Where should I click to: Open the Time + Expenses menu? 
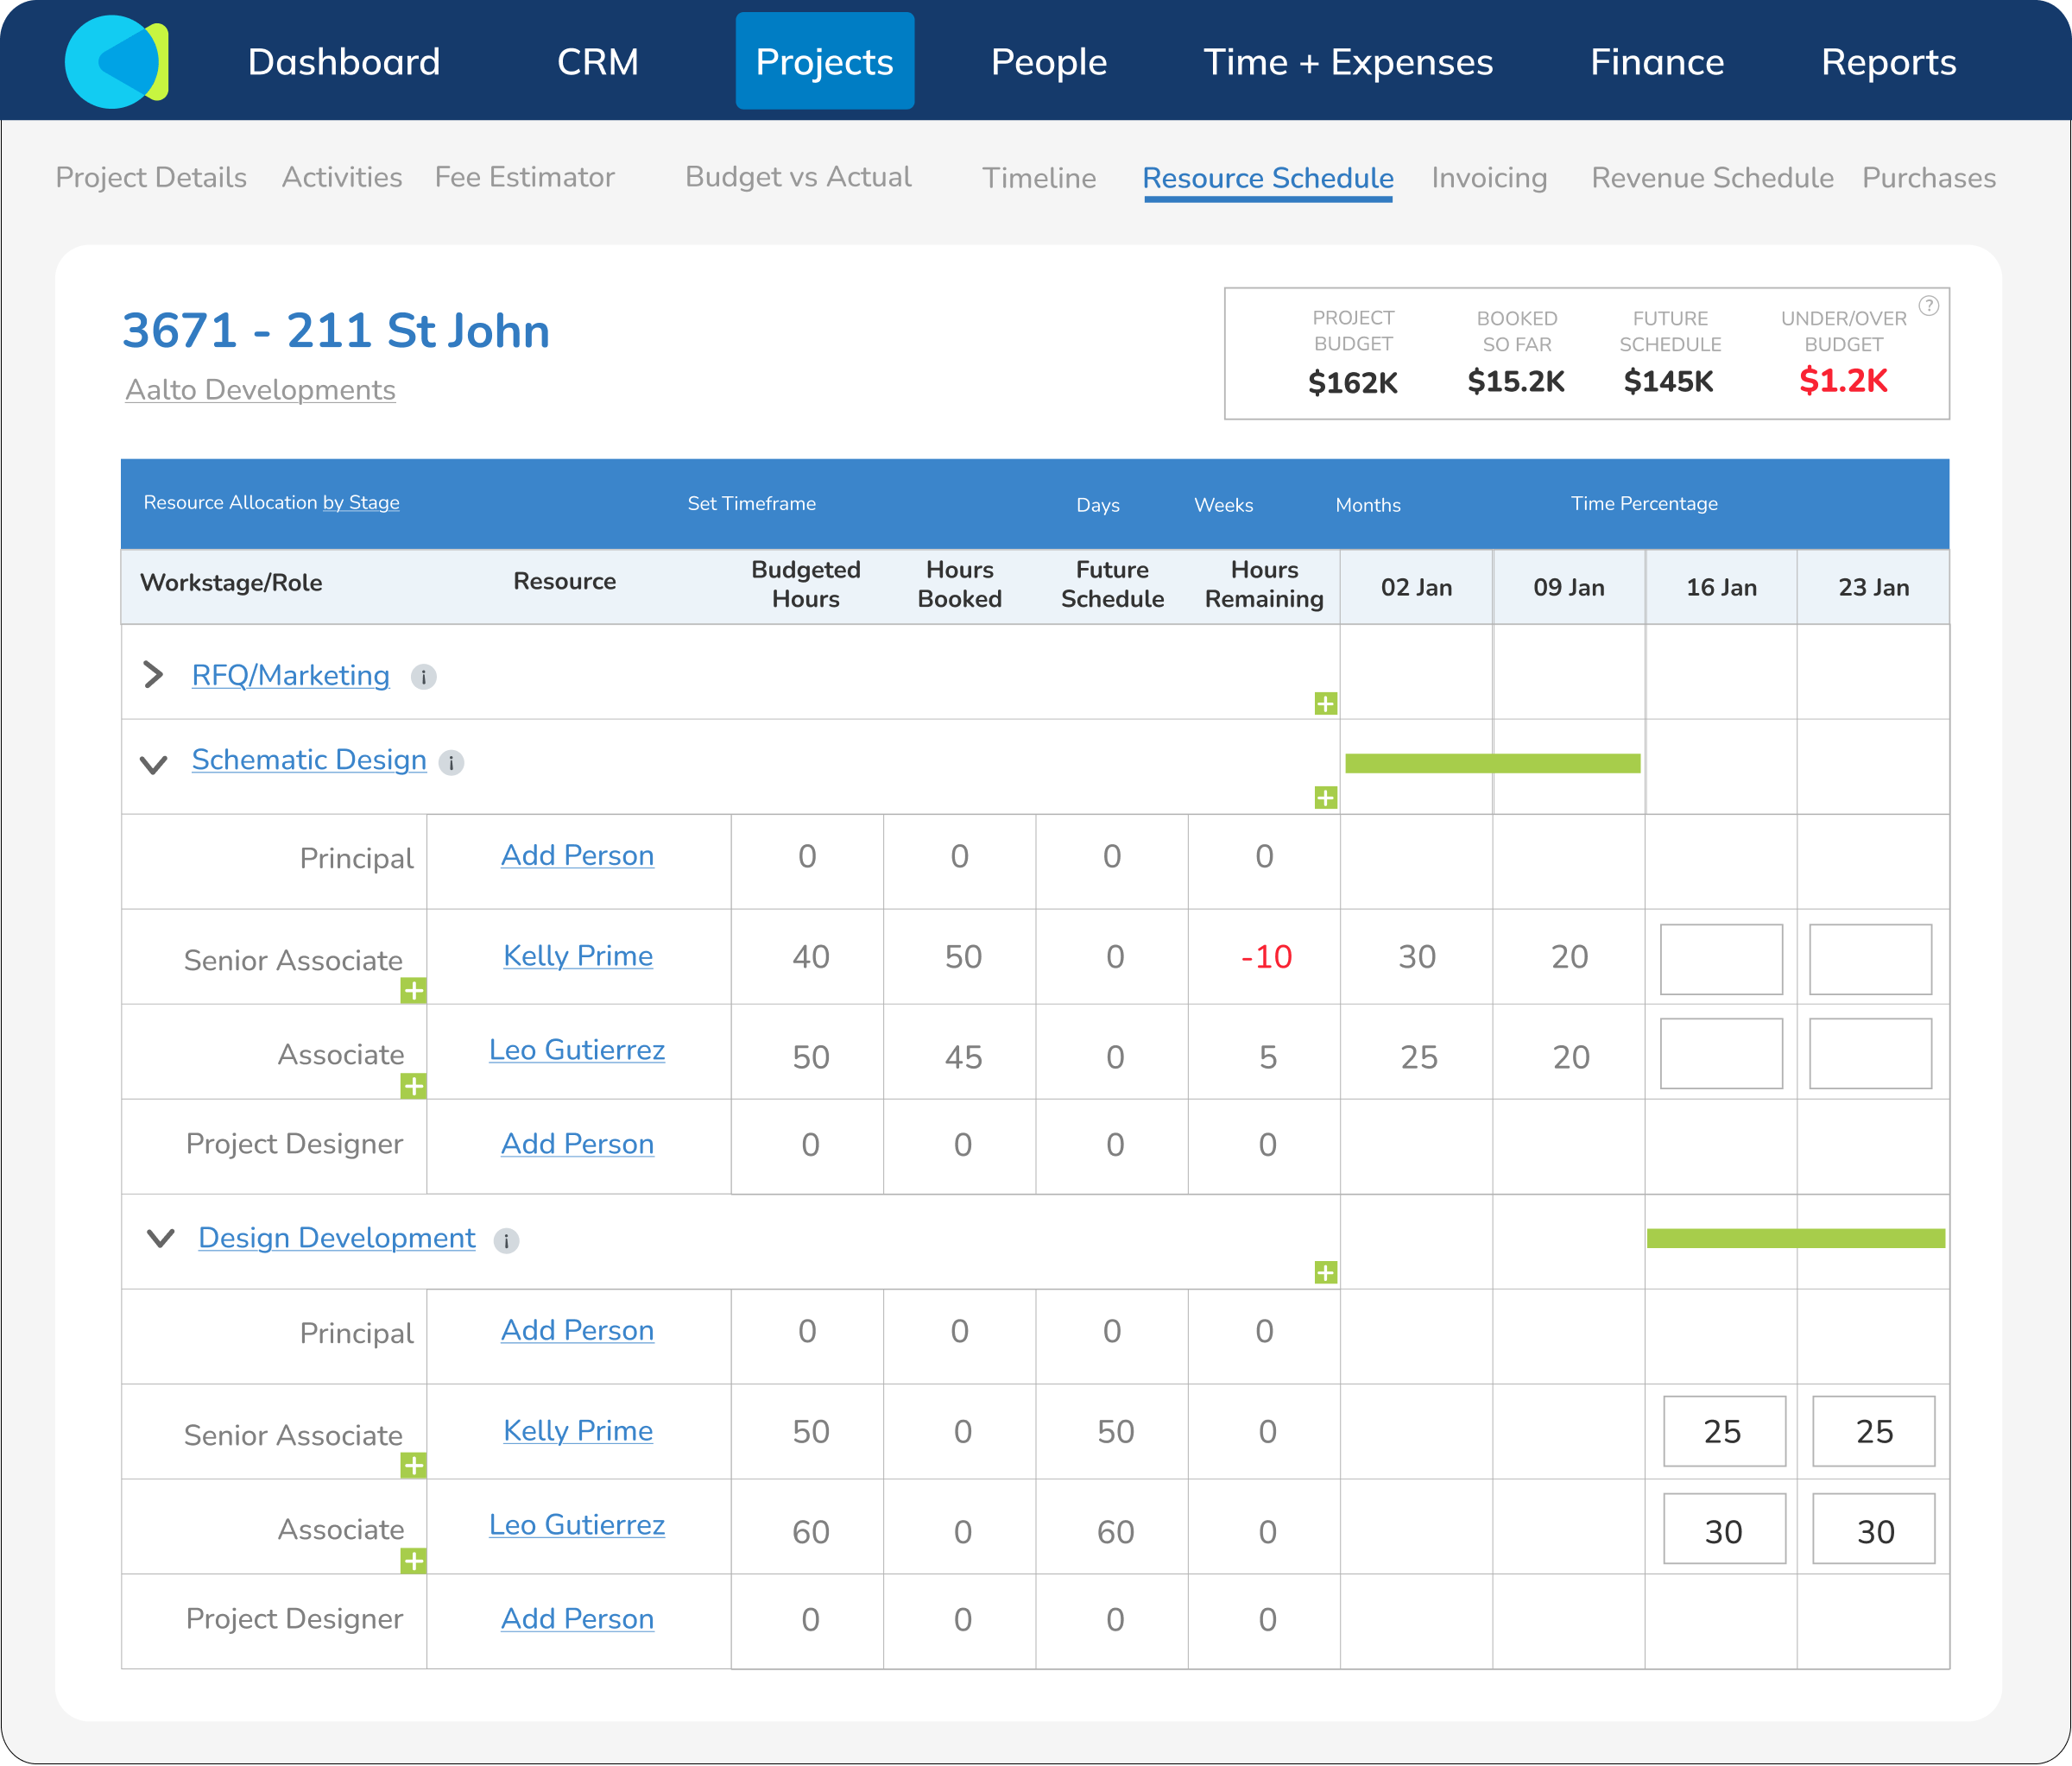pyautogui.click(x=1347, y=62)
